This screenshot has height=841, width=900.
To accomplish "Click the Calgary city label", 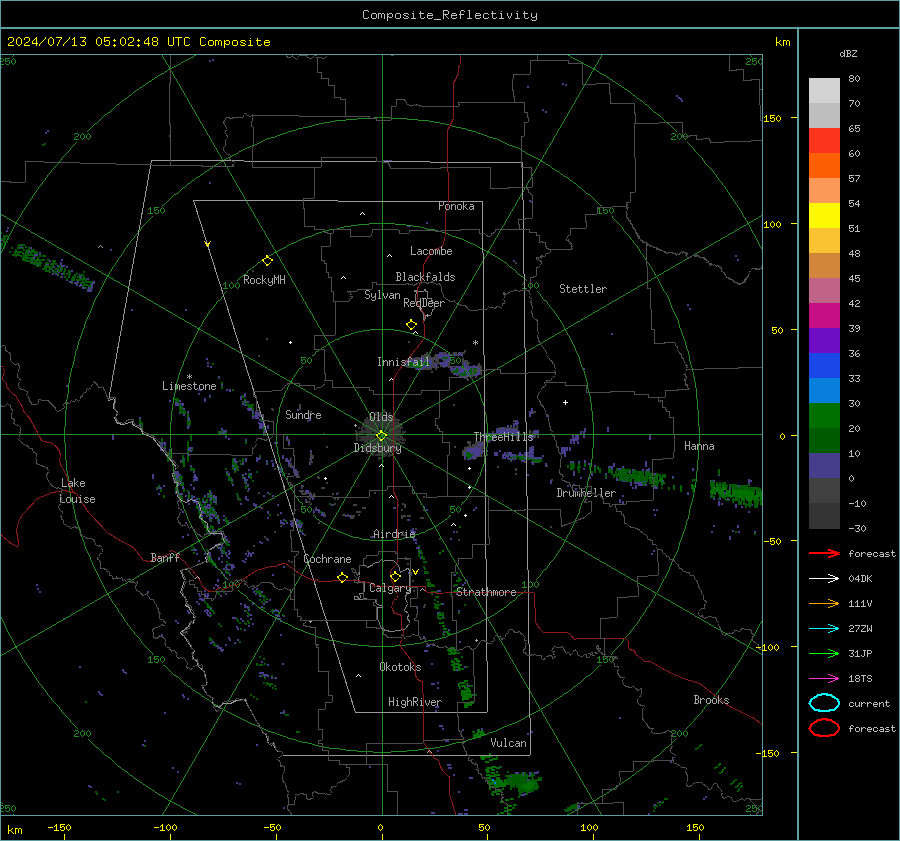I will click(390, 588).
